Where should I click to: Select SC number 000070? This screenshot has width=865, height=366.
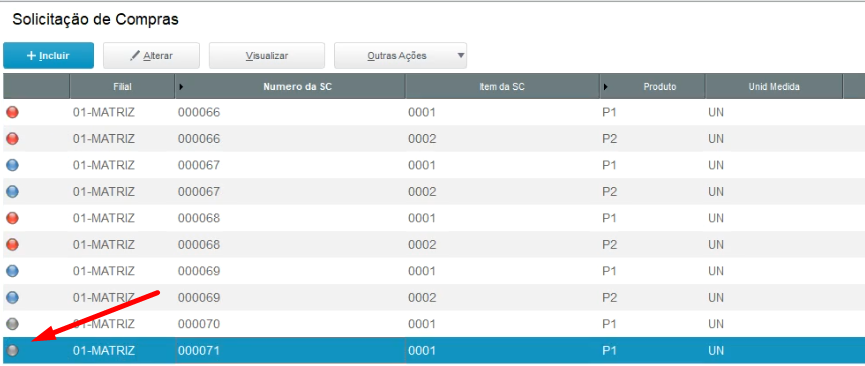point(199,323)
